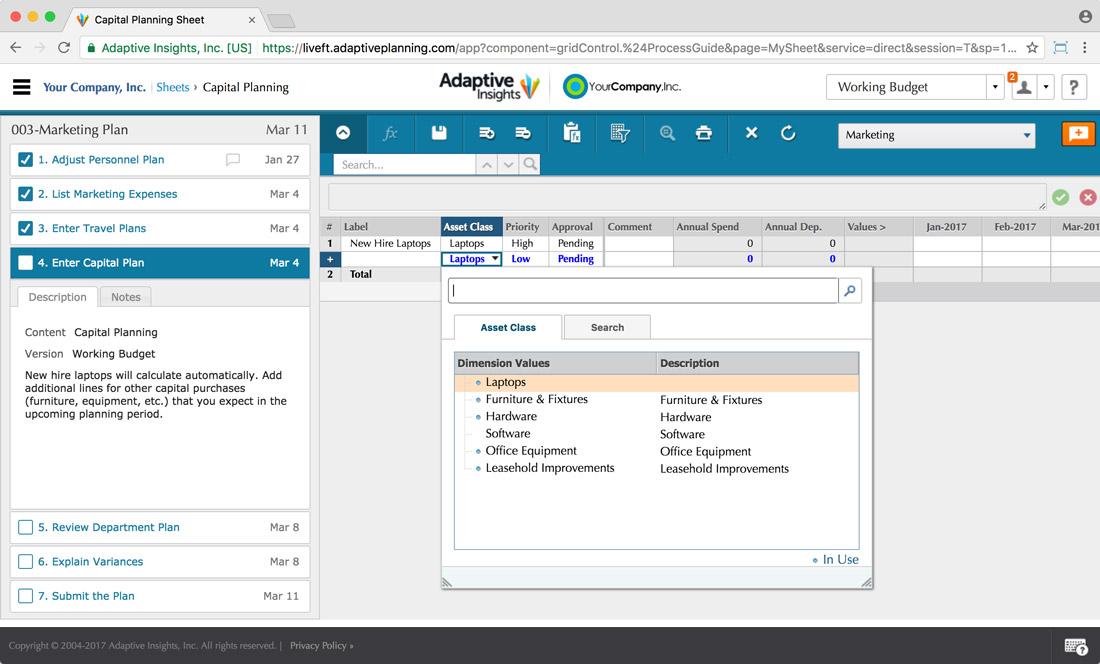Go to next search result arrow
The width and height of the screenshot is (1100, 664).
pyautogui.click(x=509, y=165)
